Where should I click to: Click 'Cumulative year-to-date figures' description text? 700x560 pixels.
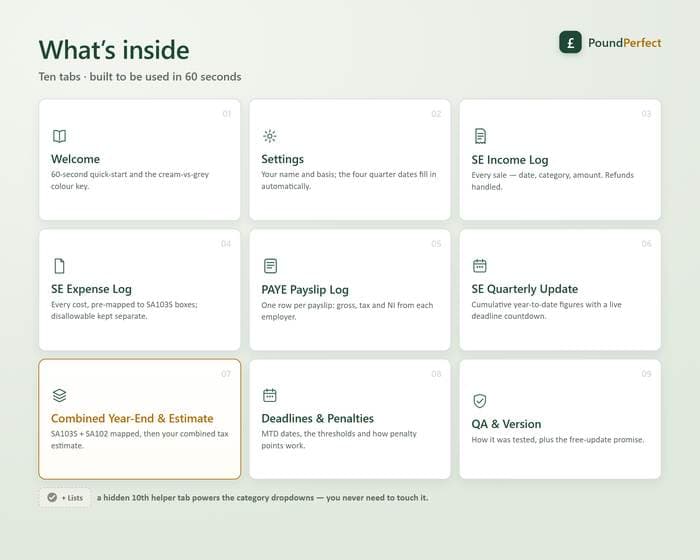[x=546, y=310]
